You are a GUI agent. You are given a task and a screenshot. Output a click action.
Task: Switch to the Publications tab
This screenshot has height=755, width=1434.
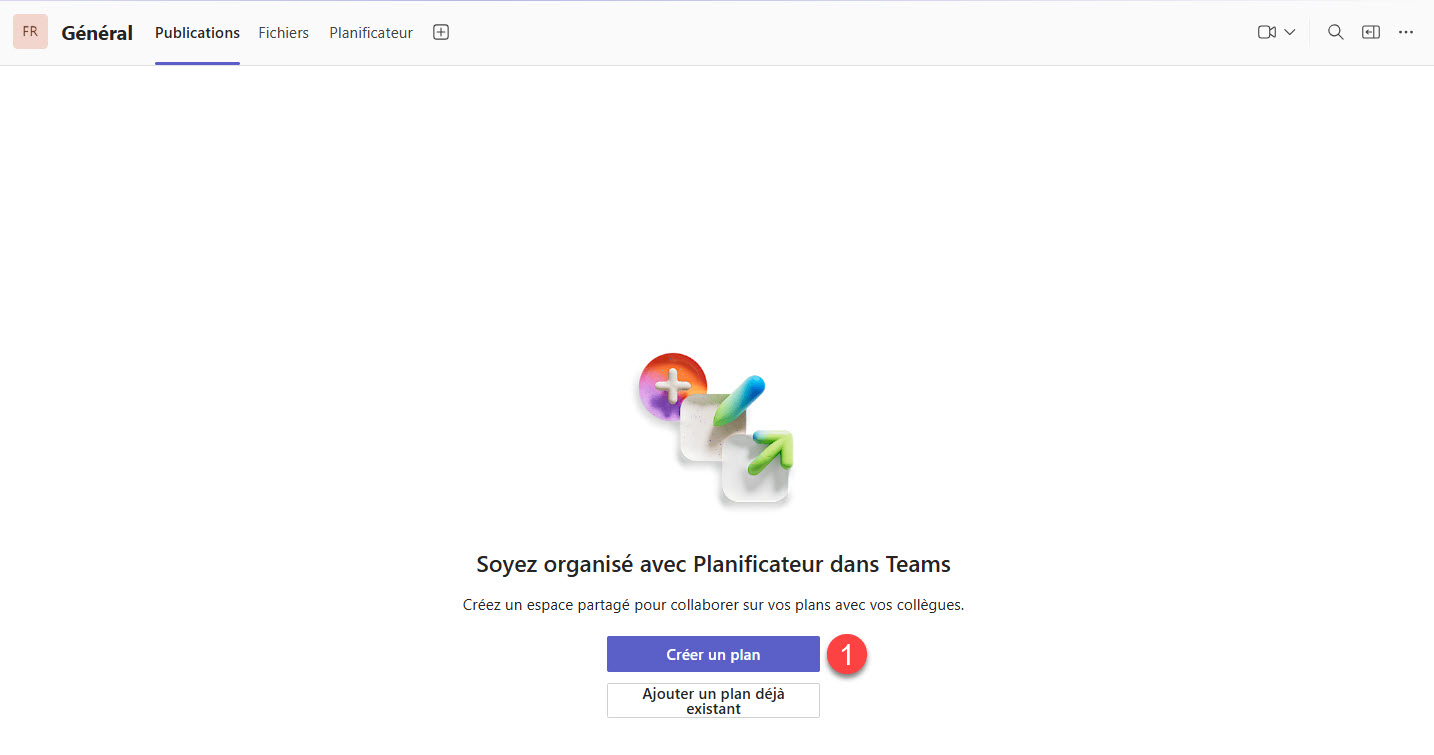pos(197,33)
